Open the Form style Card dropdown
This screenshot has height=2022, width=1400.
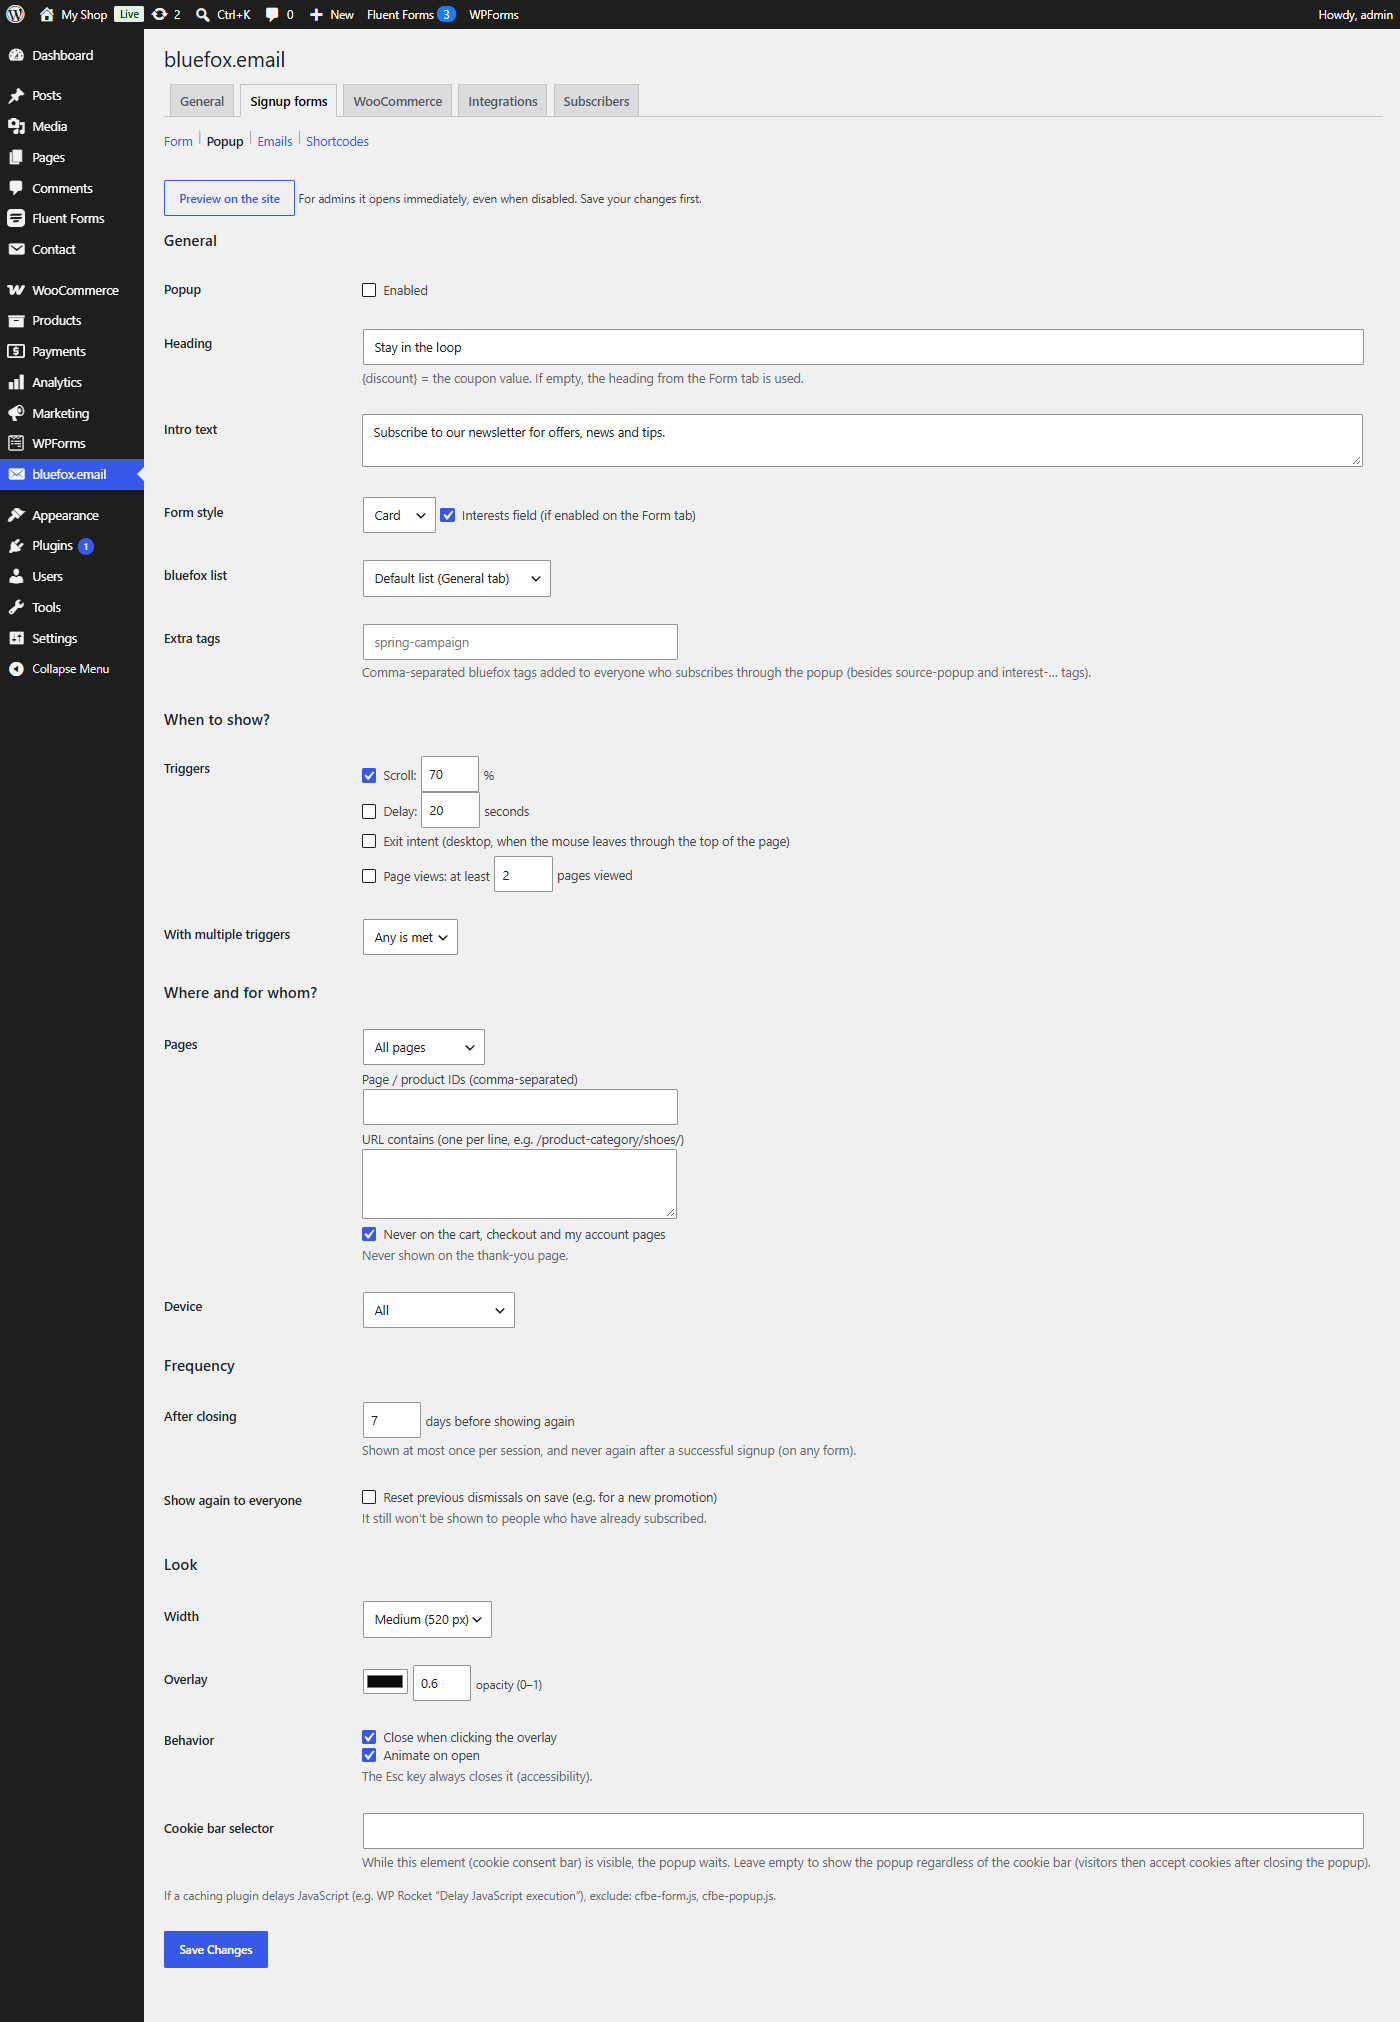point(399,515)
